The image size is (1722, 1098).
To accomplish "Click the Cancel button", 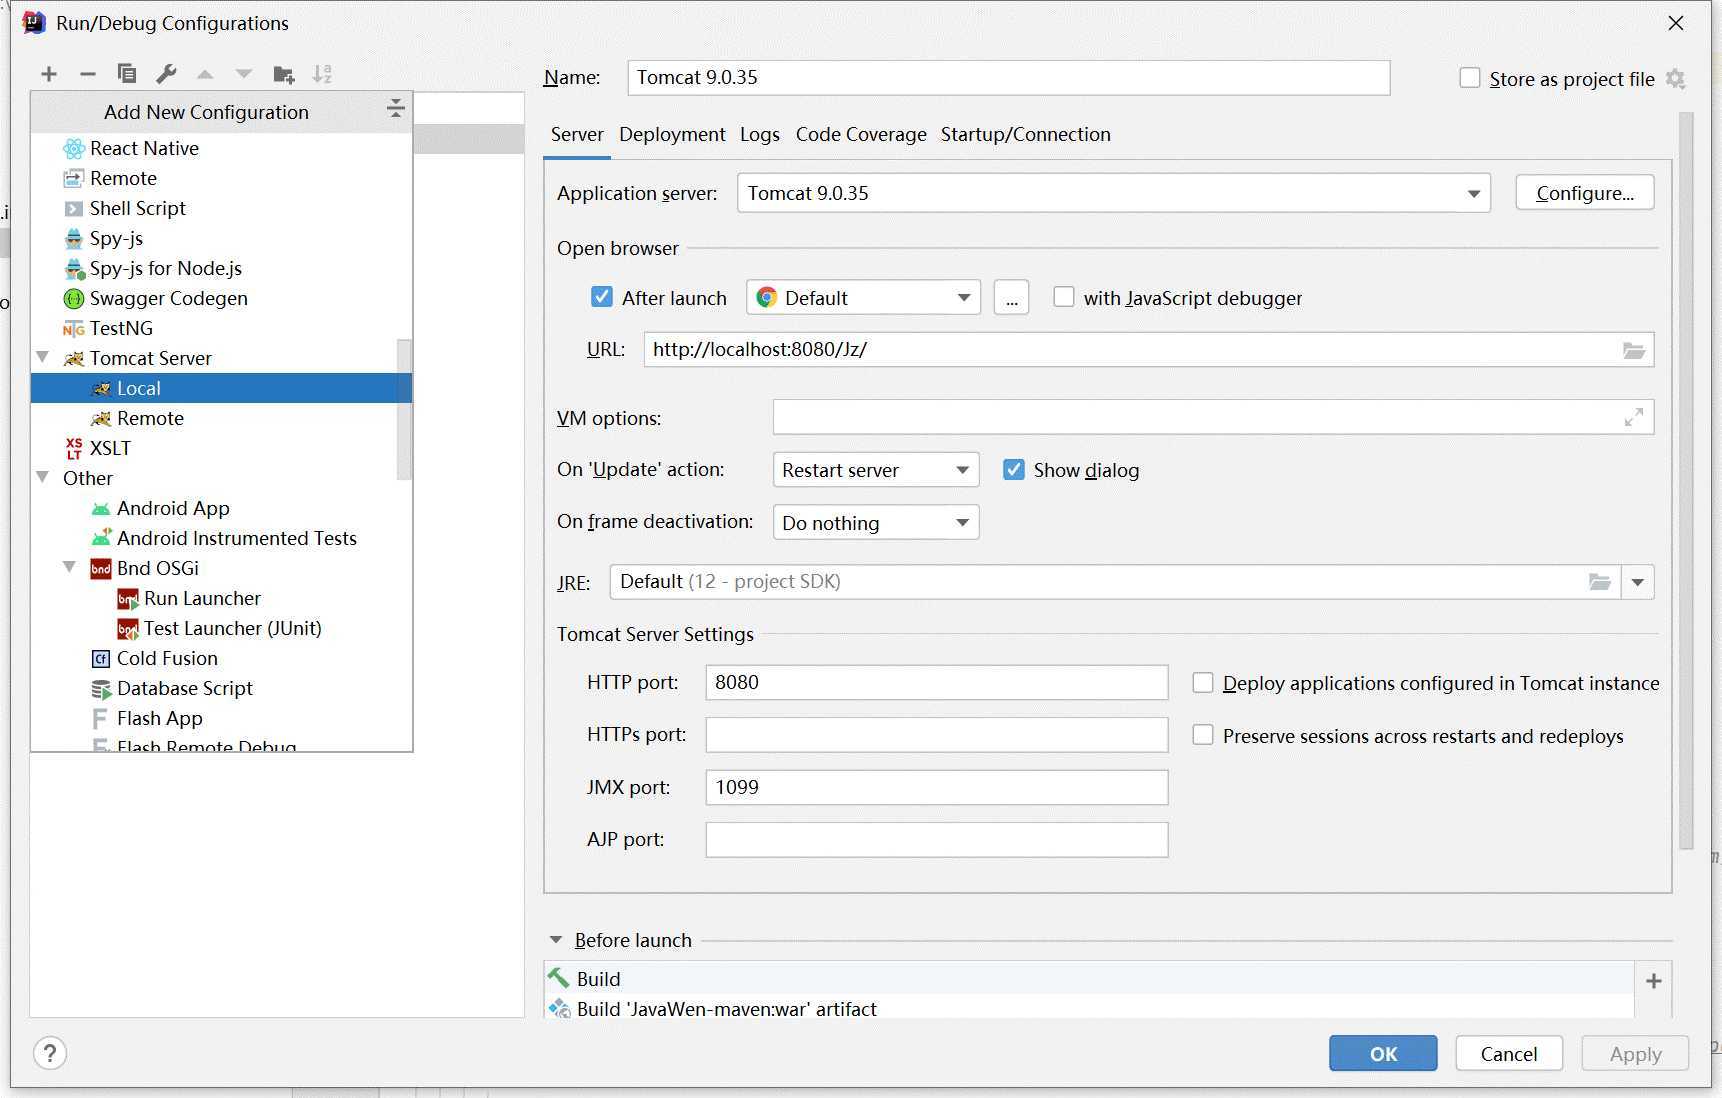I will pos(1509,1053).
